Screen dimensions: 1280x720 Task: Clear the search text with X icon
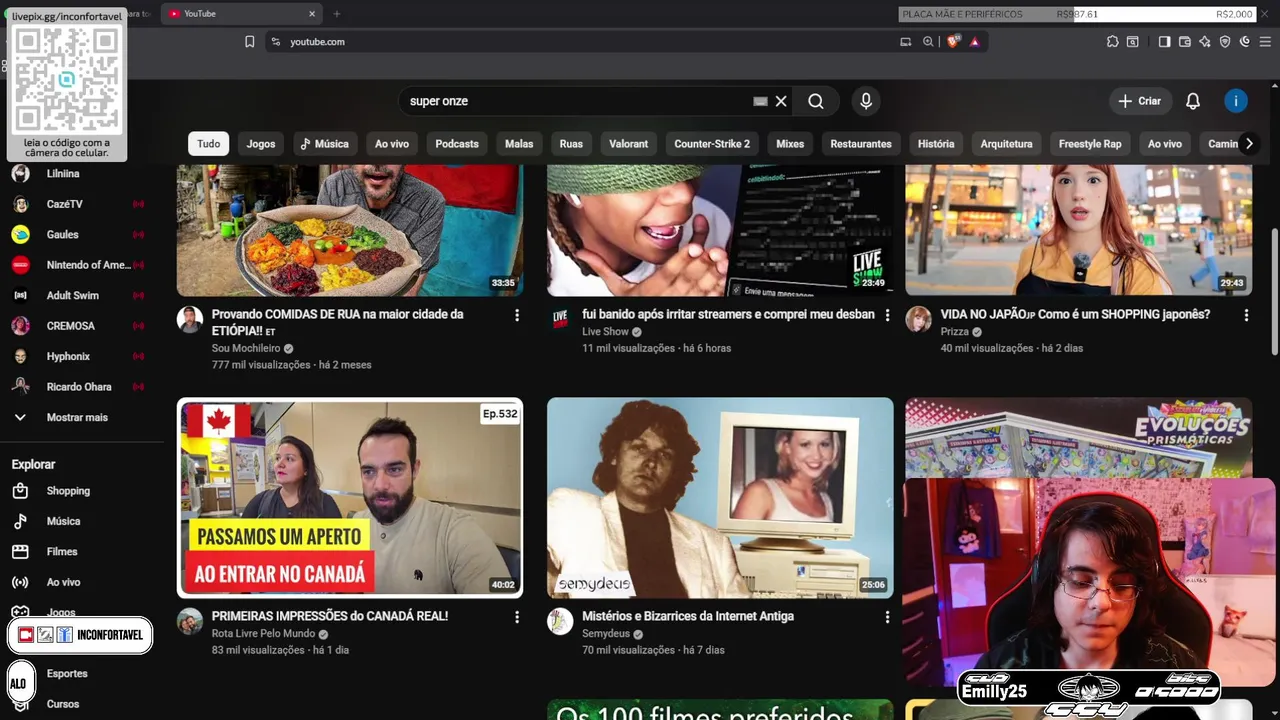click(781, 101)
